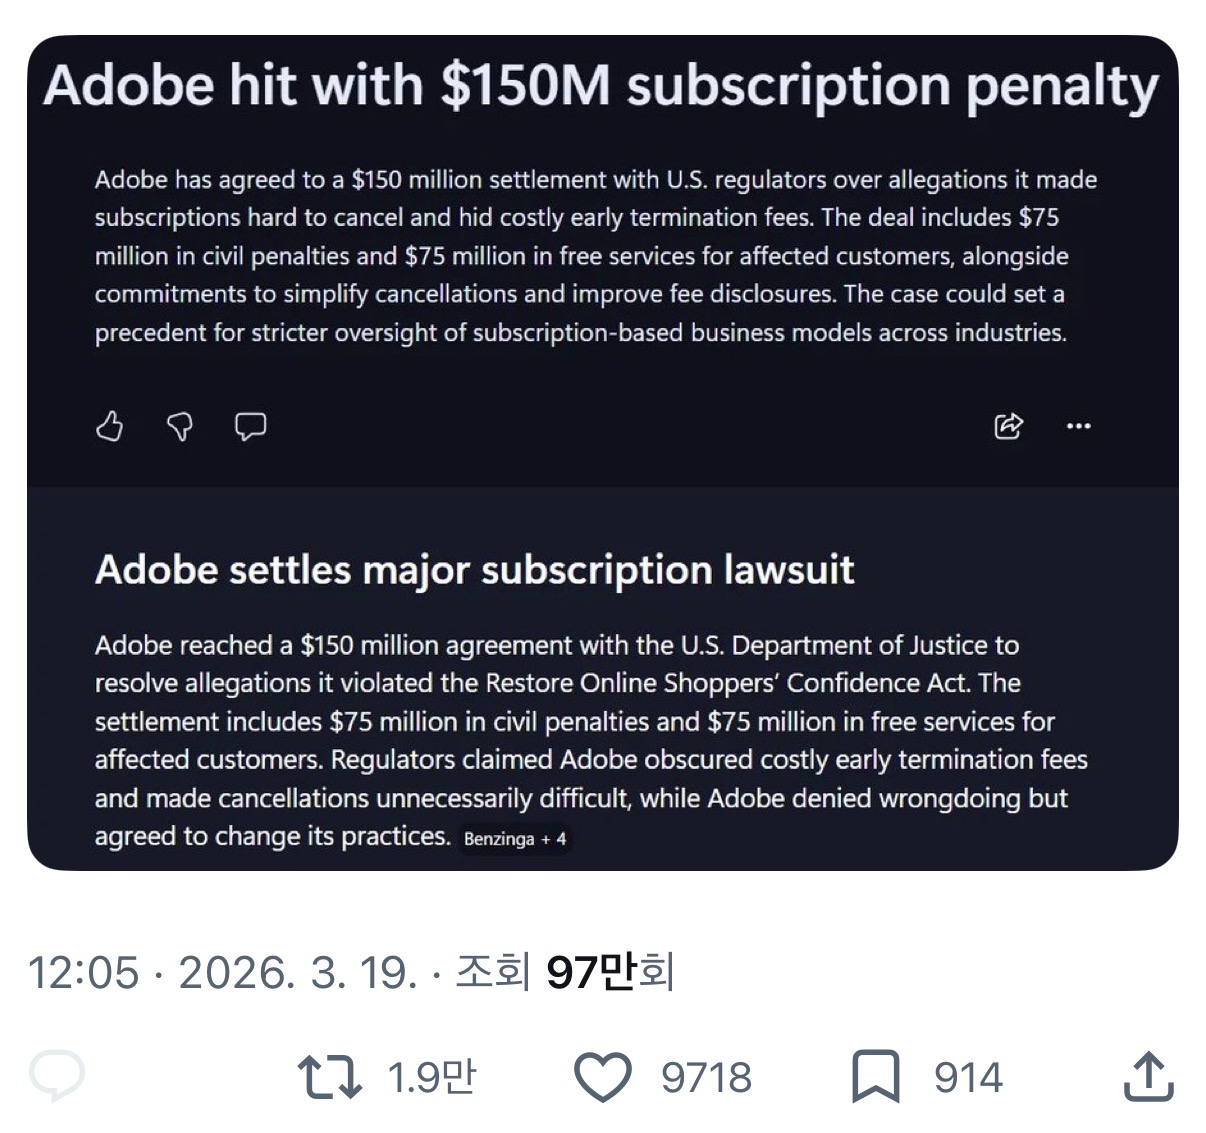1206x1133 pixels.
Task: Repost using the retweet arrows icon
Action: pyautogui.click(x=330, y=1077)
